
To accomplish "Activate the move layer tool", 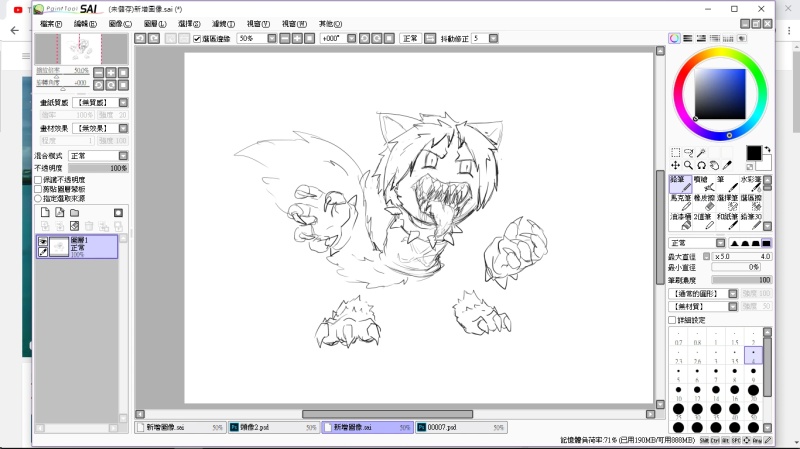I will (676, 165).
